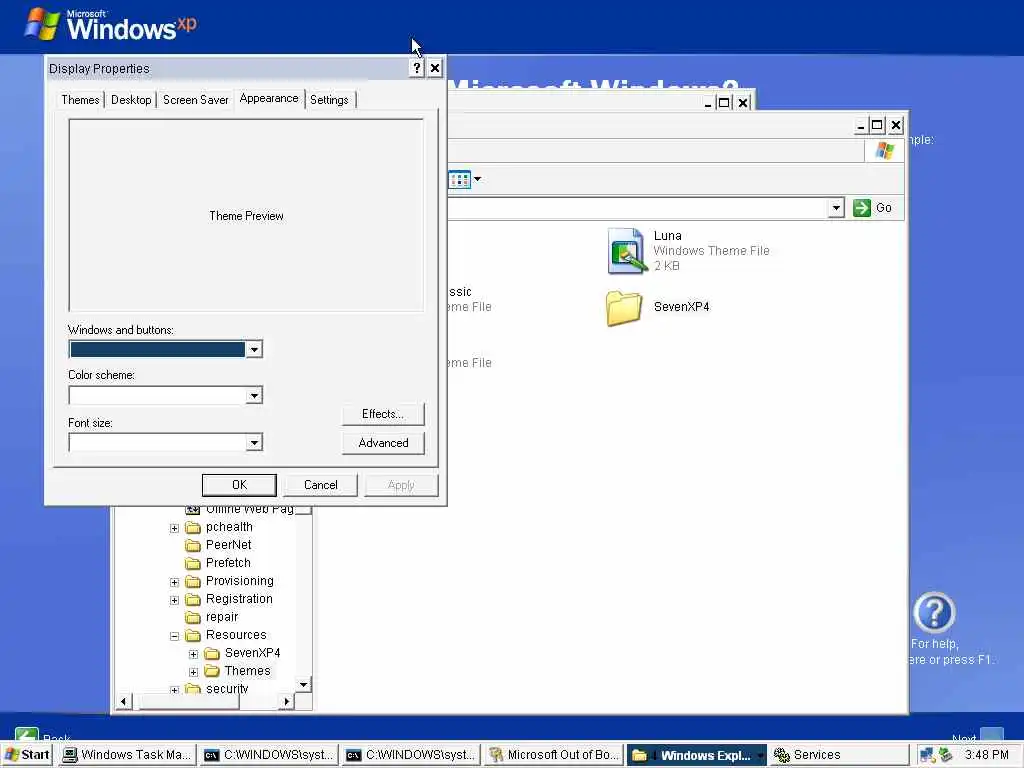Expand the SevenXP4 tree node

tap(193, 654)
